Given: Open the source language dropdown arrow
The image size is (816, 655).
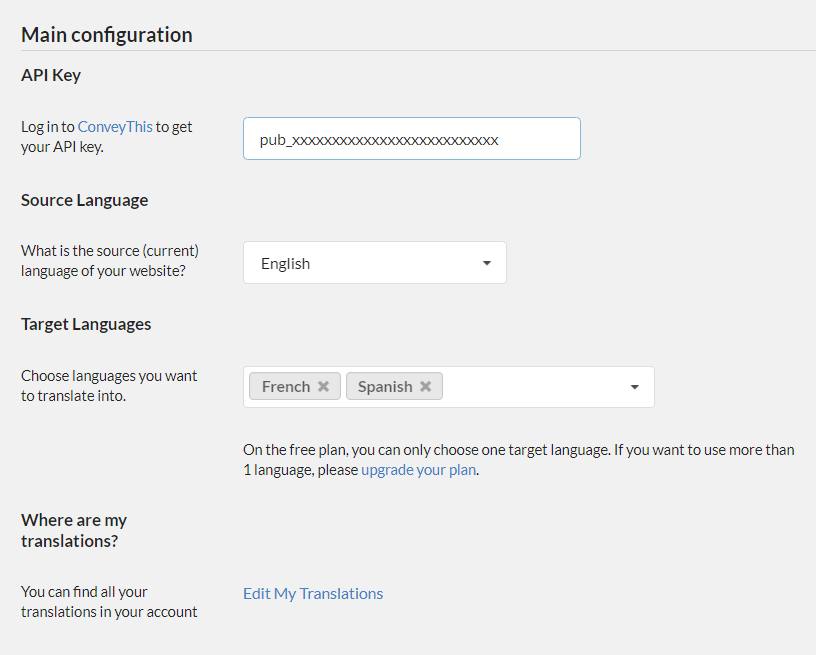Looking at the screenshot, I should (486, 263).
